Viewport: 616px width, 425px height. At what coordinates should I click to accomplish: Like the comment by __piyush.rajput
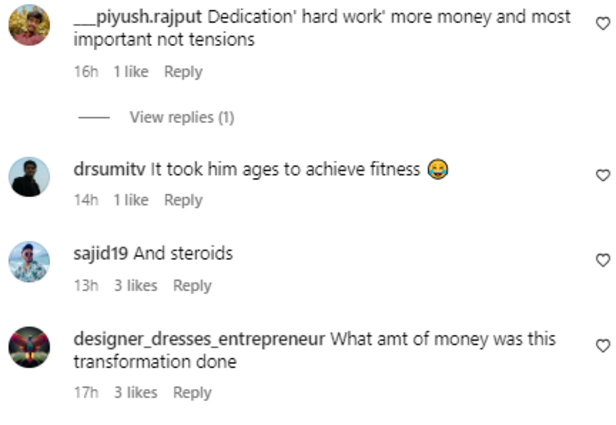(602, 23)
